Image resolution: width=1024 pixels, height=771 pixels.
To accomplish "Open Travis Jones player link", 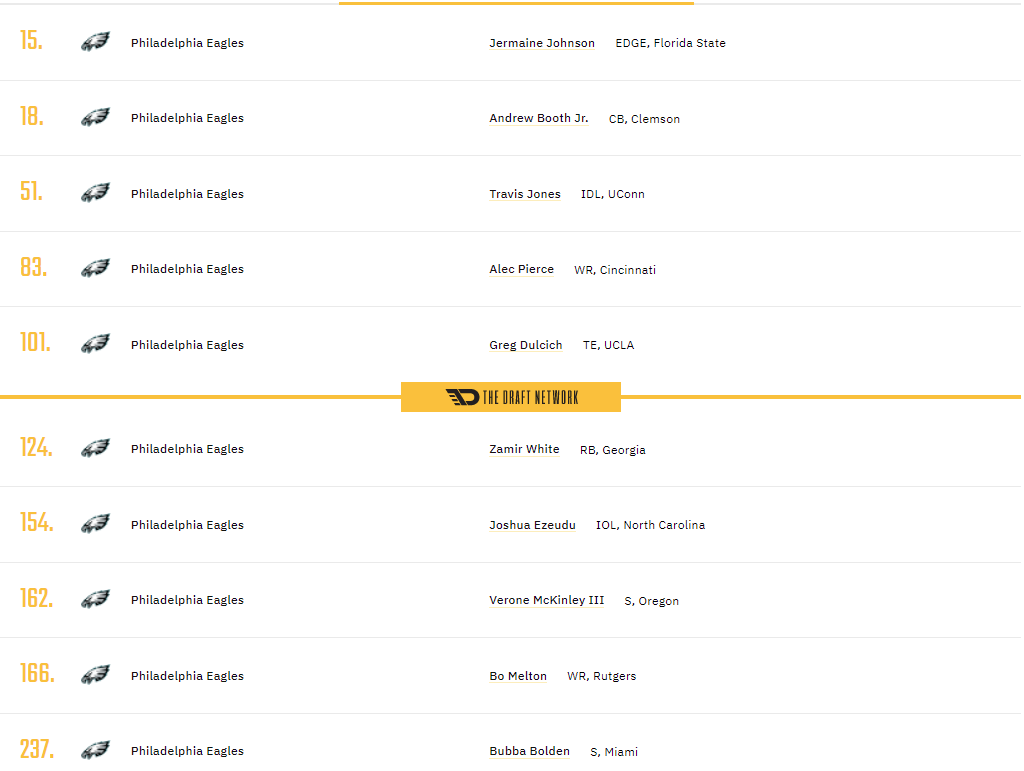I will click(525, 194).
